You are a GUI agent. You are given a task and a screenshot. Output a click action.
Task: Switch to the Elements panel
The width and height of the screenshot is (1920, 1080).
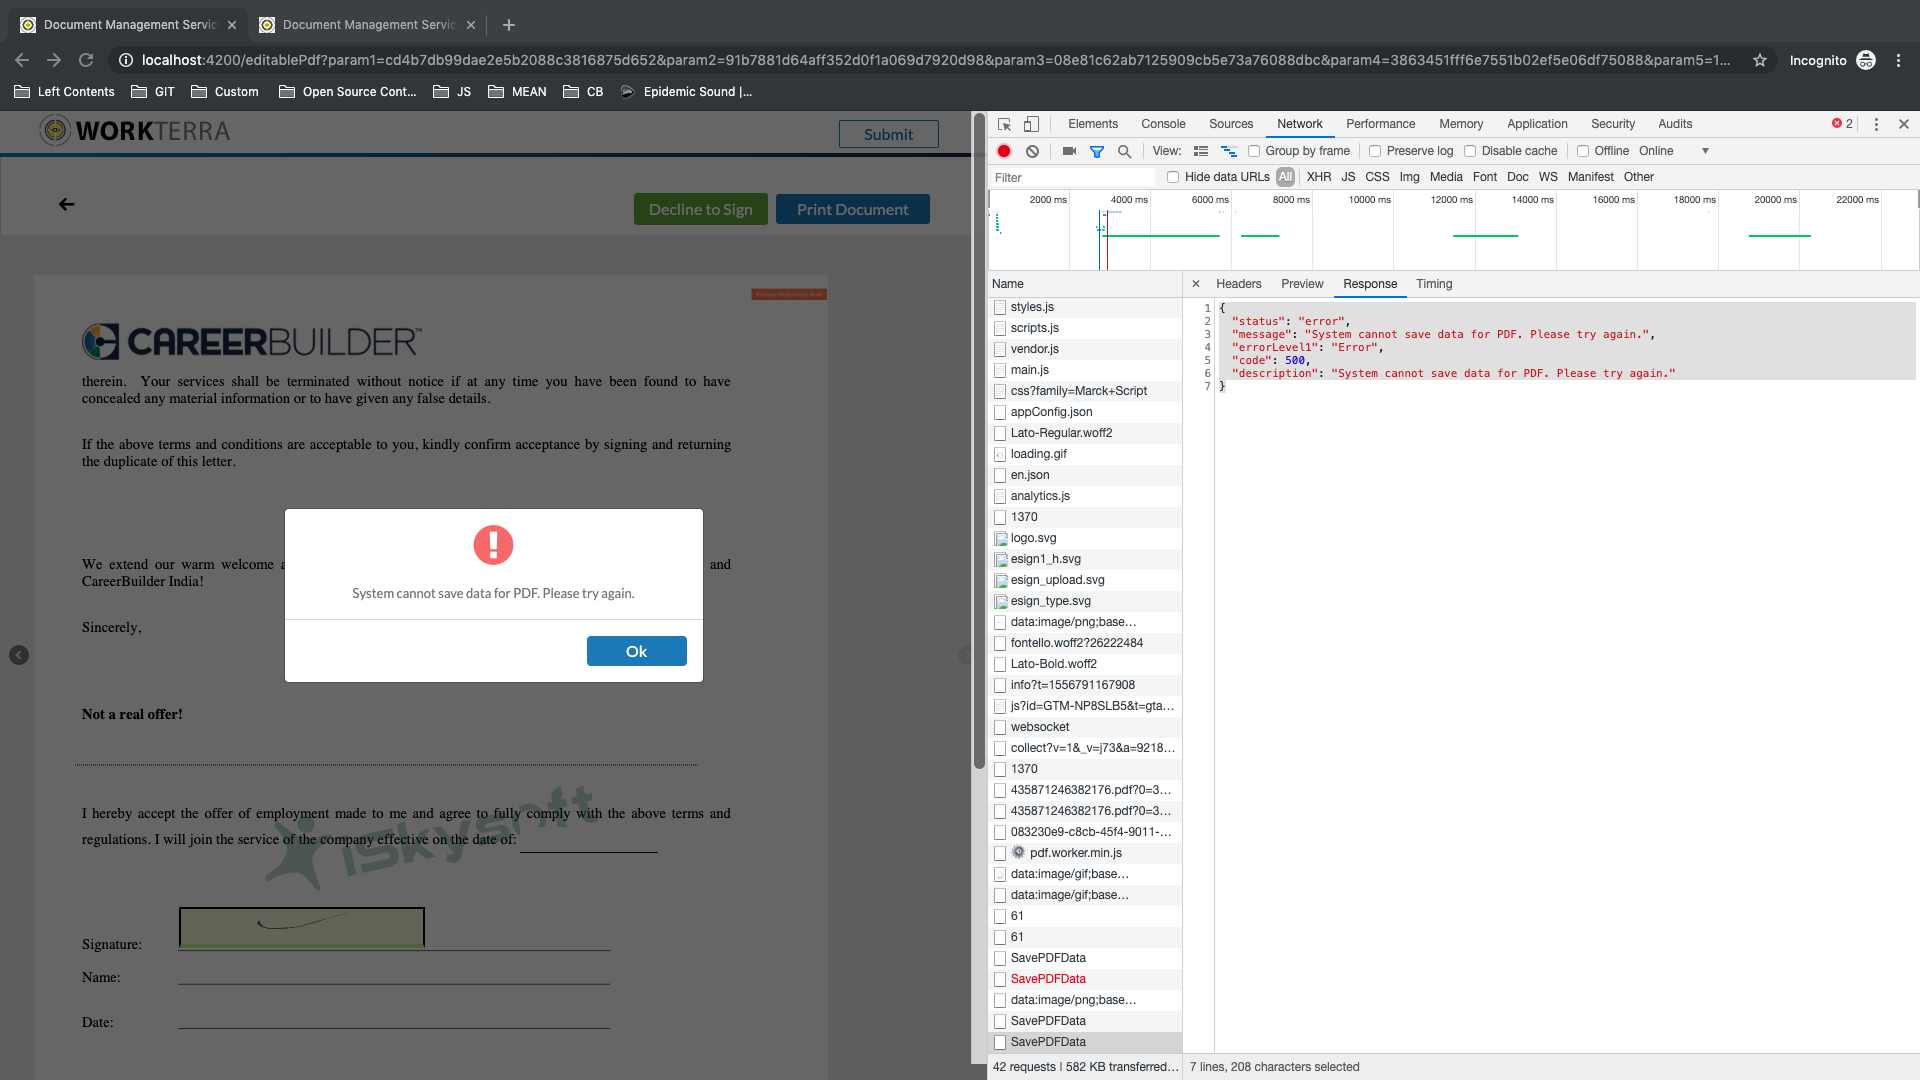[x=1093, y=124]
